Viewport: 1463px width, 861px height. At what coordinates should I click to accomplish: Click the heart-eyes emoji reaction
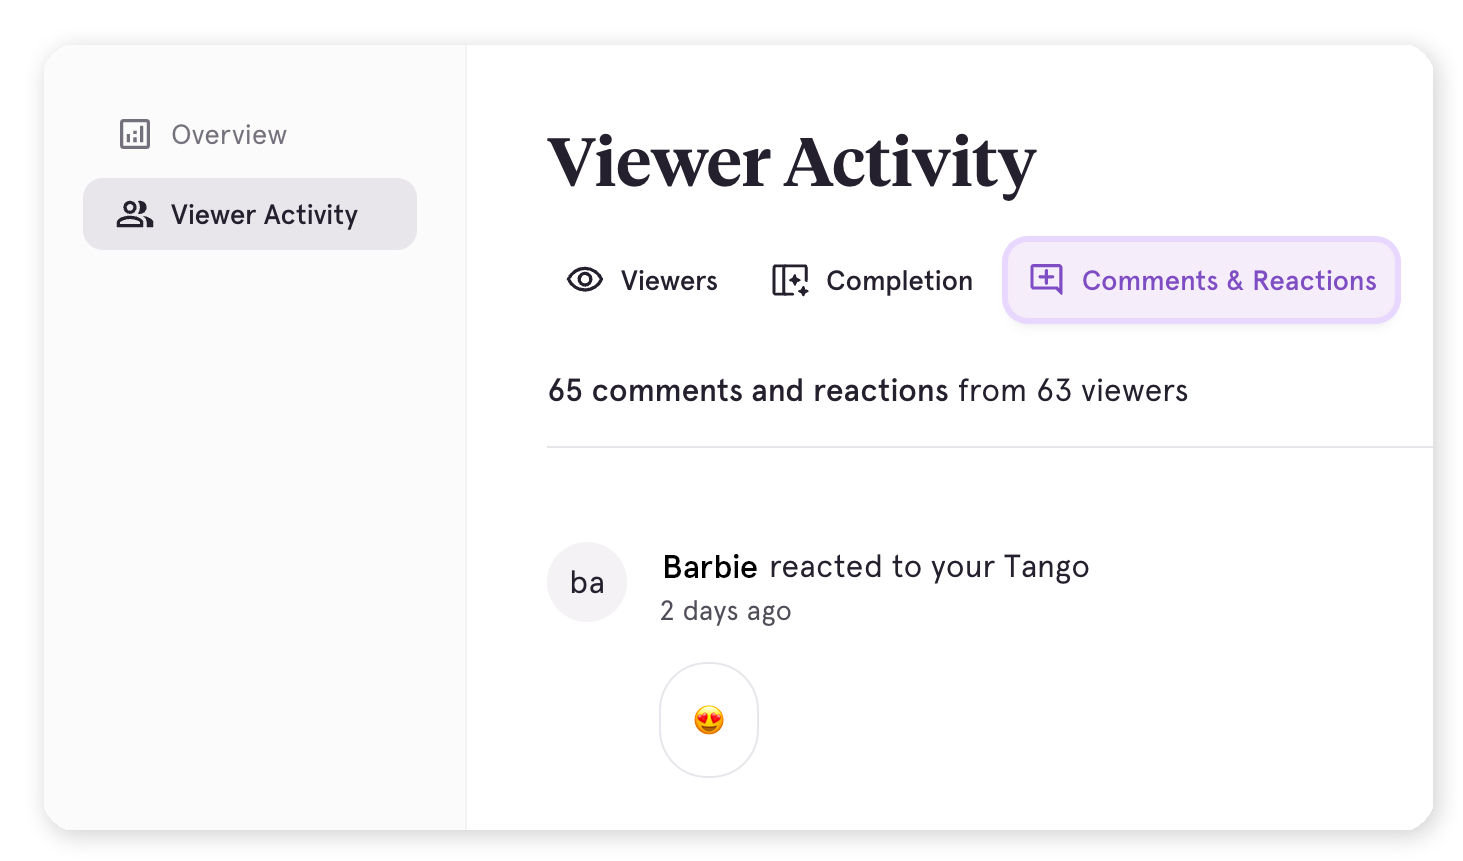tap(709, 720)
